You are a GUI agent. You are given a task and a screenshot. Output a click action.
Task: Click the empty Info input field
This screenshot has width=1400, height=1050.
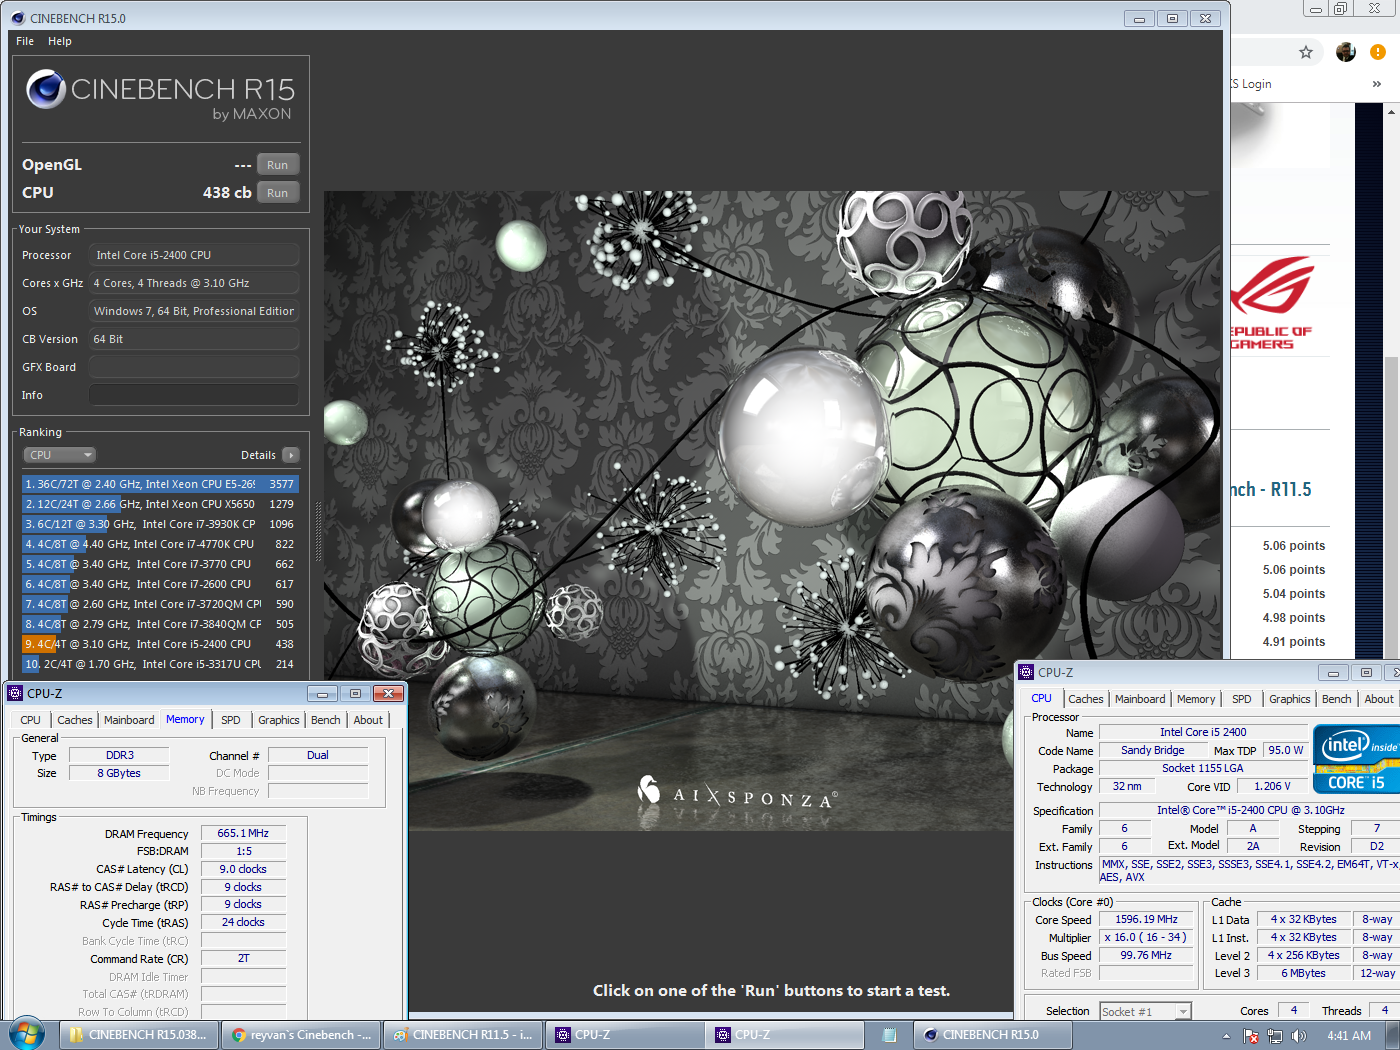point(194,395)
